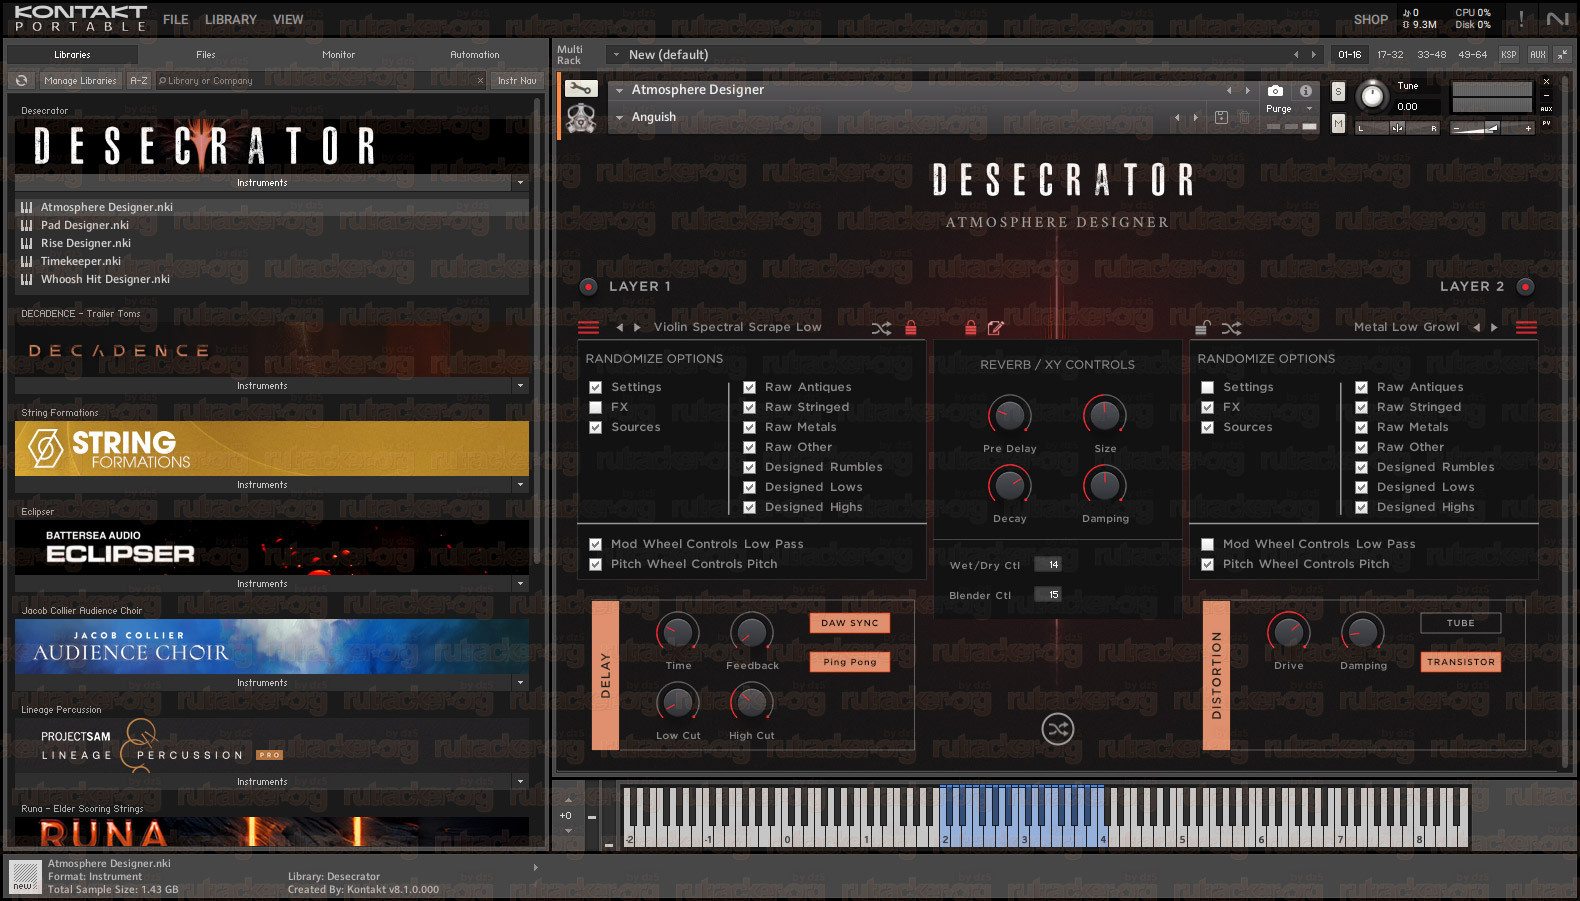This screenshot has width=1580, height=901.
Task: Open the Atmosphere Designer instrument dropdown
Action: (620, 90)
